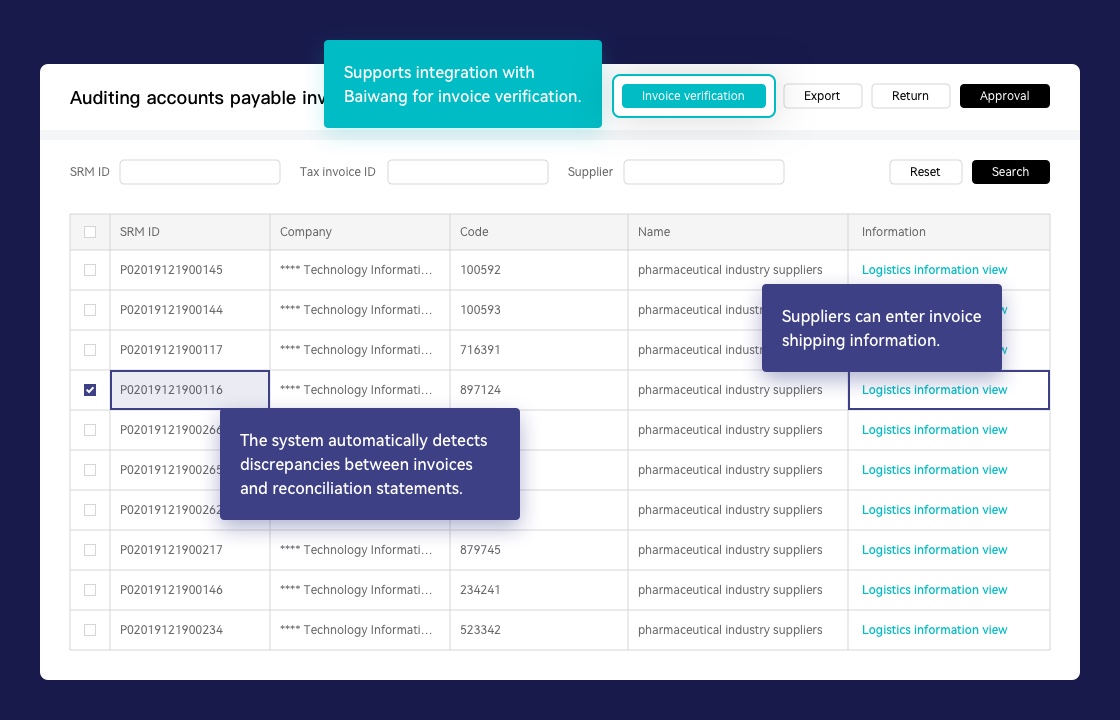Select the P02019121900146 SRM ID cell
1120x720 pixels.
coord(171,590)
